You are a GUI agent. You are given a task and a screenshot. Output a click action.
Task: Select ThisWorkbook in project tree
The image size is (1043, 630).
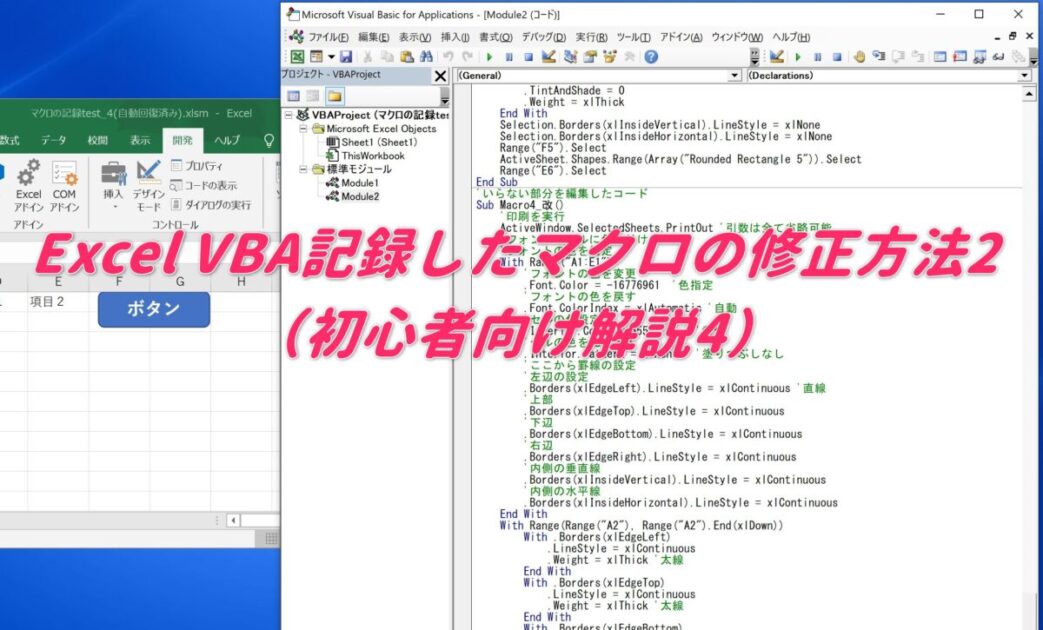365,156
